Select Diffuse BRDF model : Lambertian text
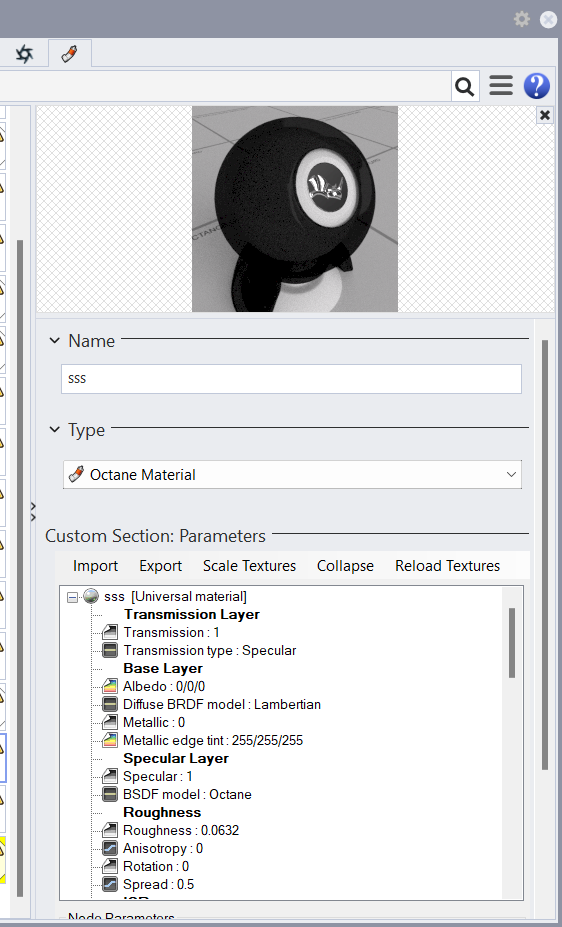 [222, 705]
